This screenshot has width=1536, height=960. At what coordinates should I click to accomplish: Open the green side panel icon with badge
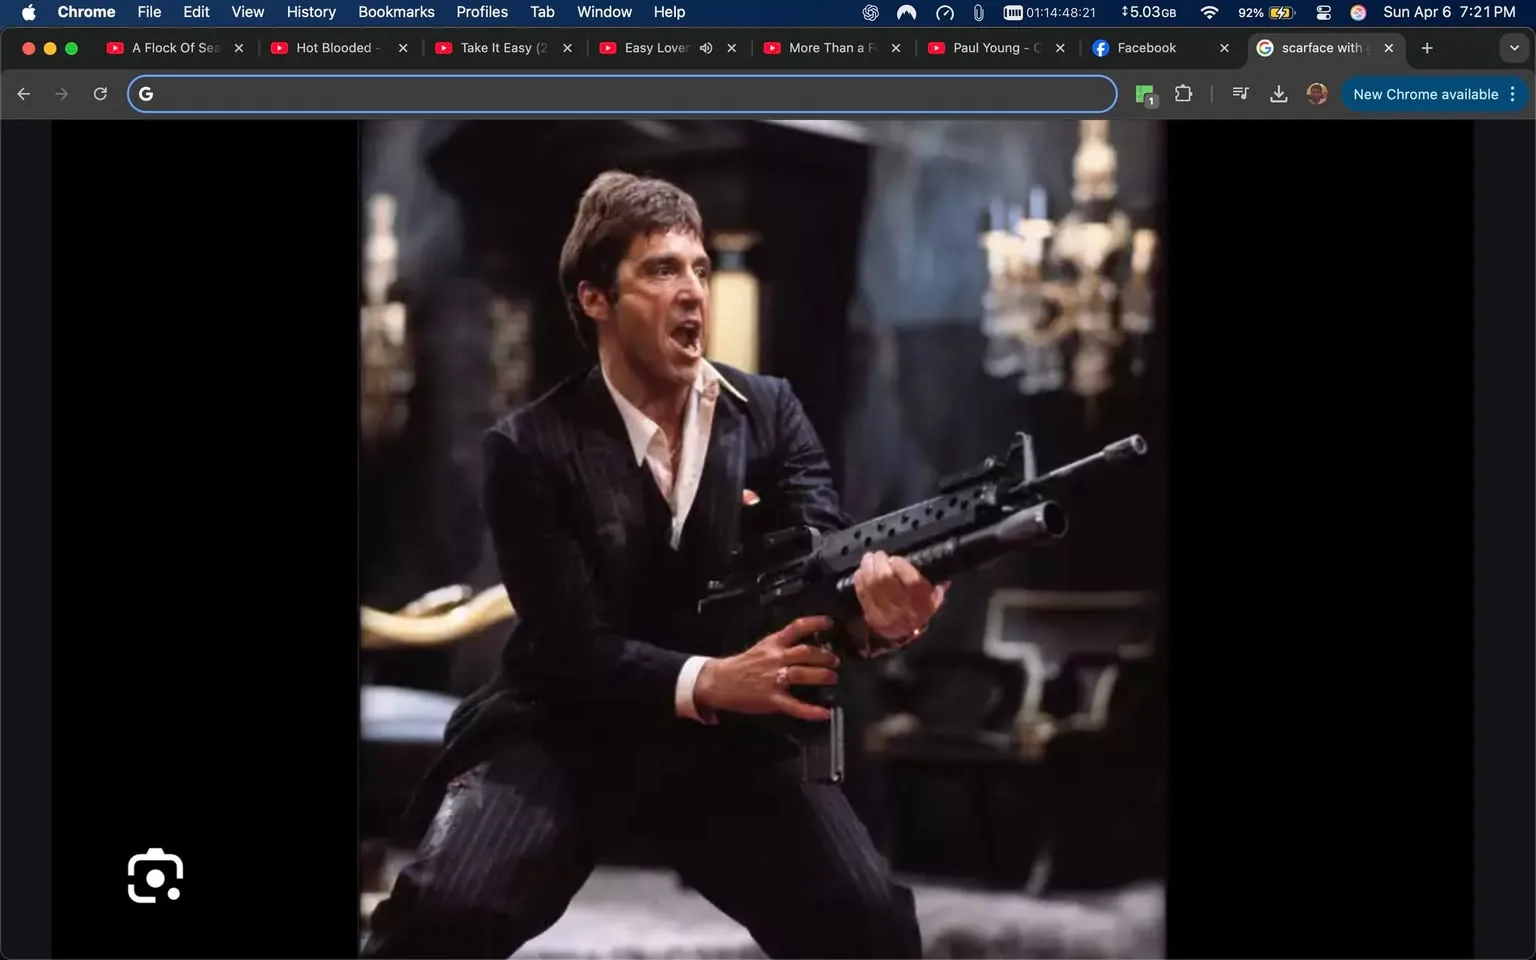(x=1144, y=93)
